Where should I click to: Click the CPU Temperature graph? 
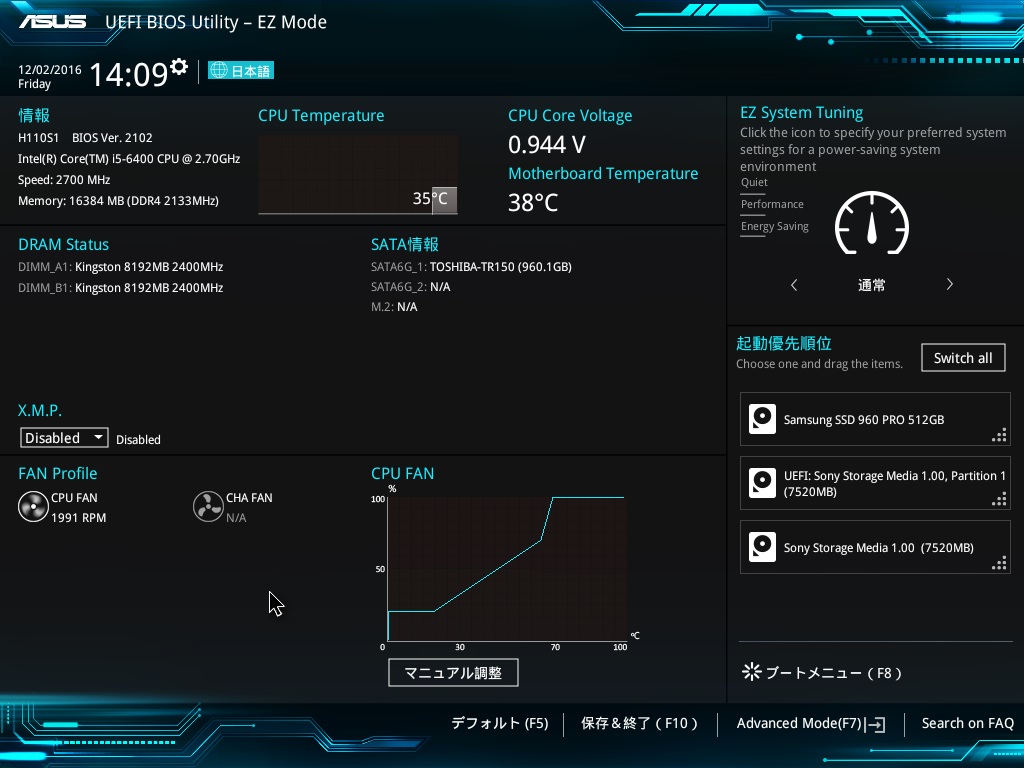358,174
